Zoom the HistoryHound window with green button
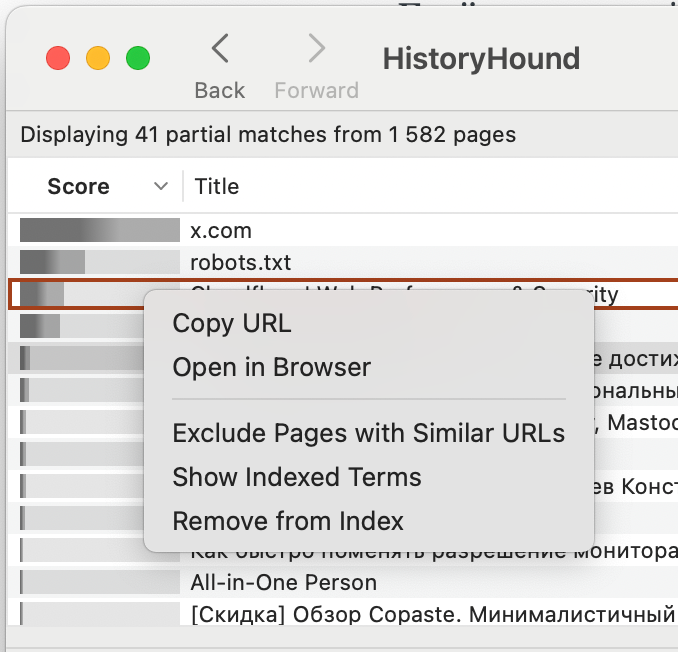 point(138,58)
